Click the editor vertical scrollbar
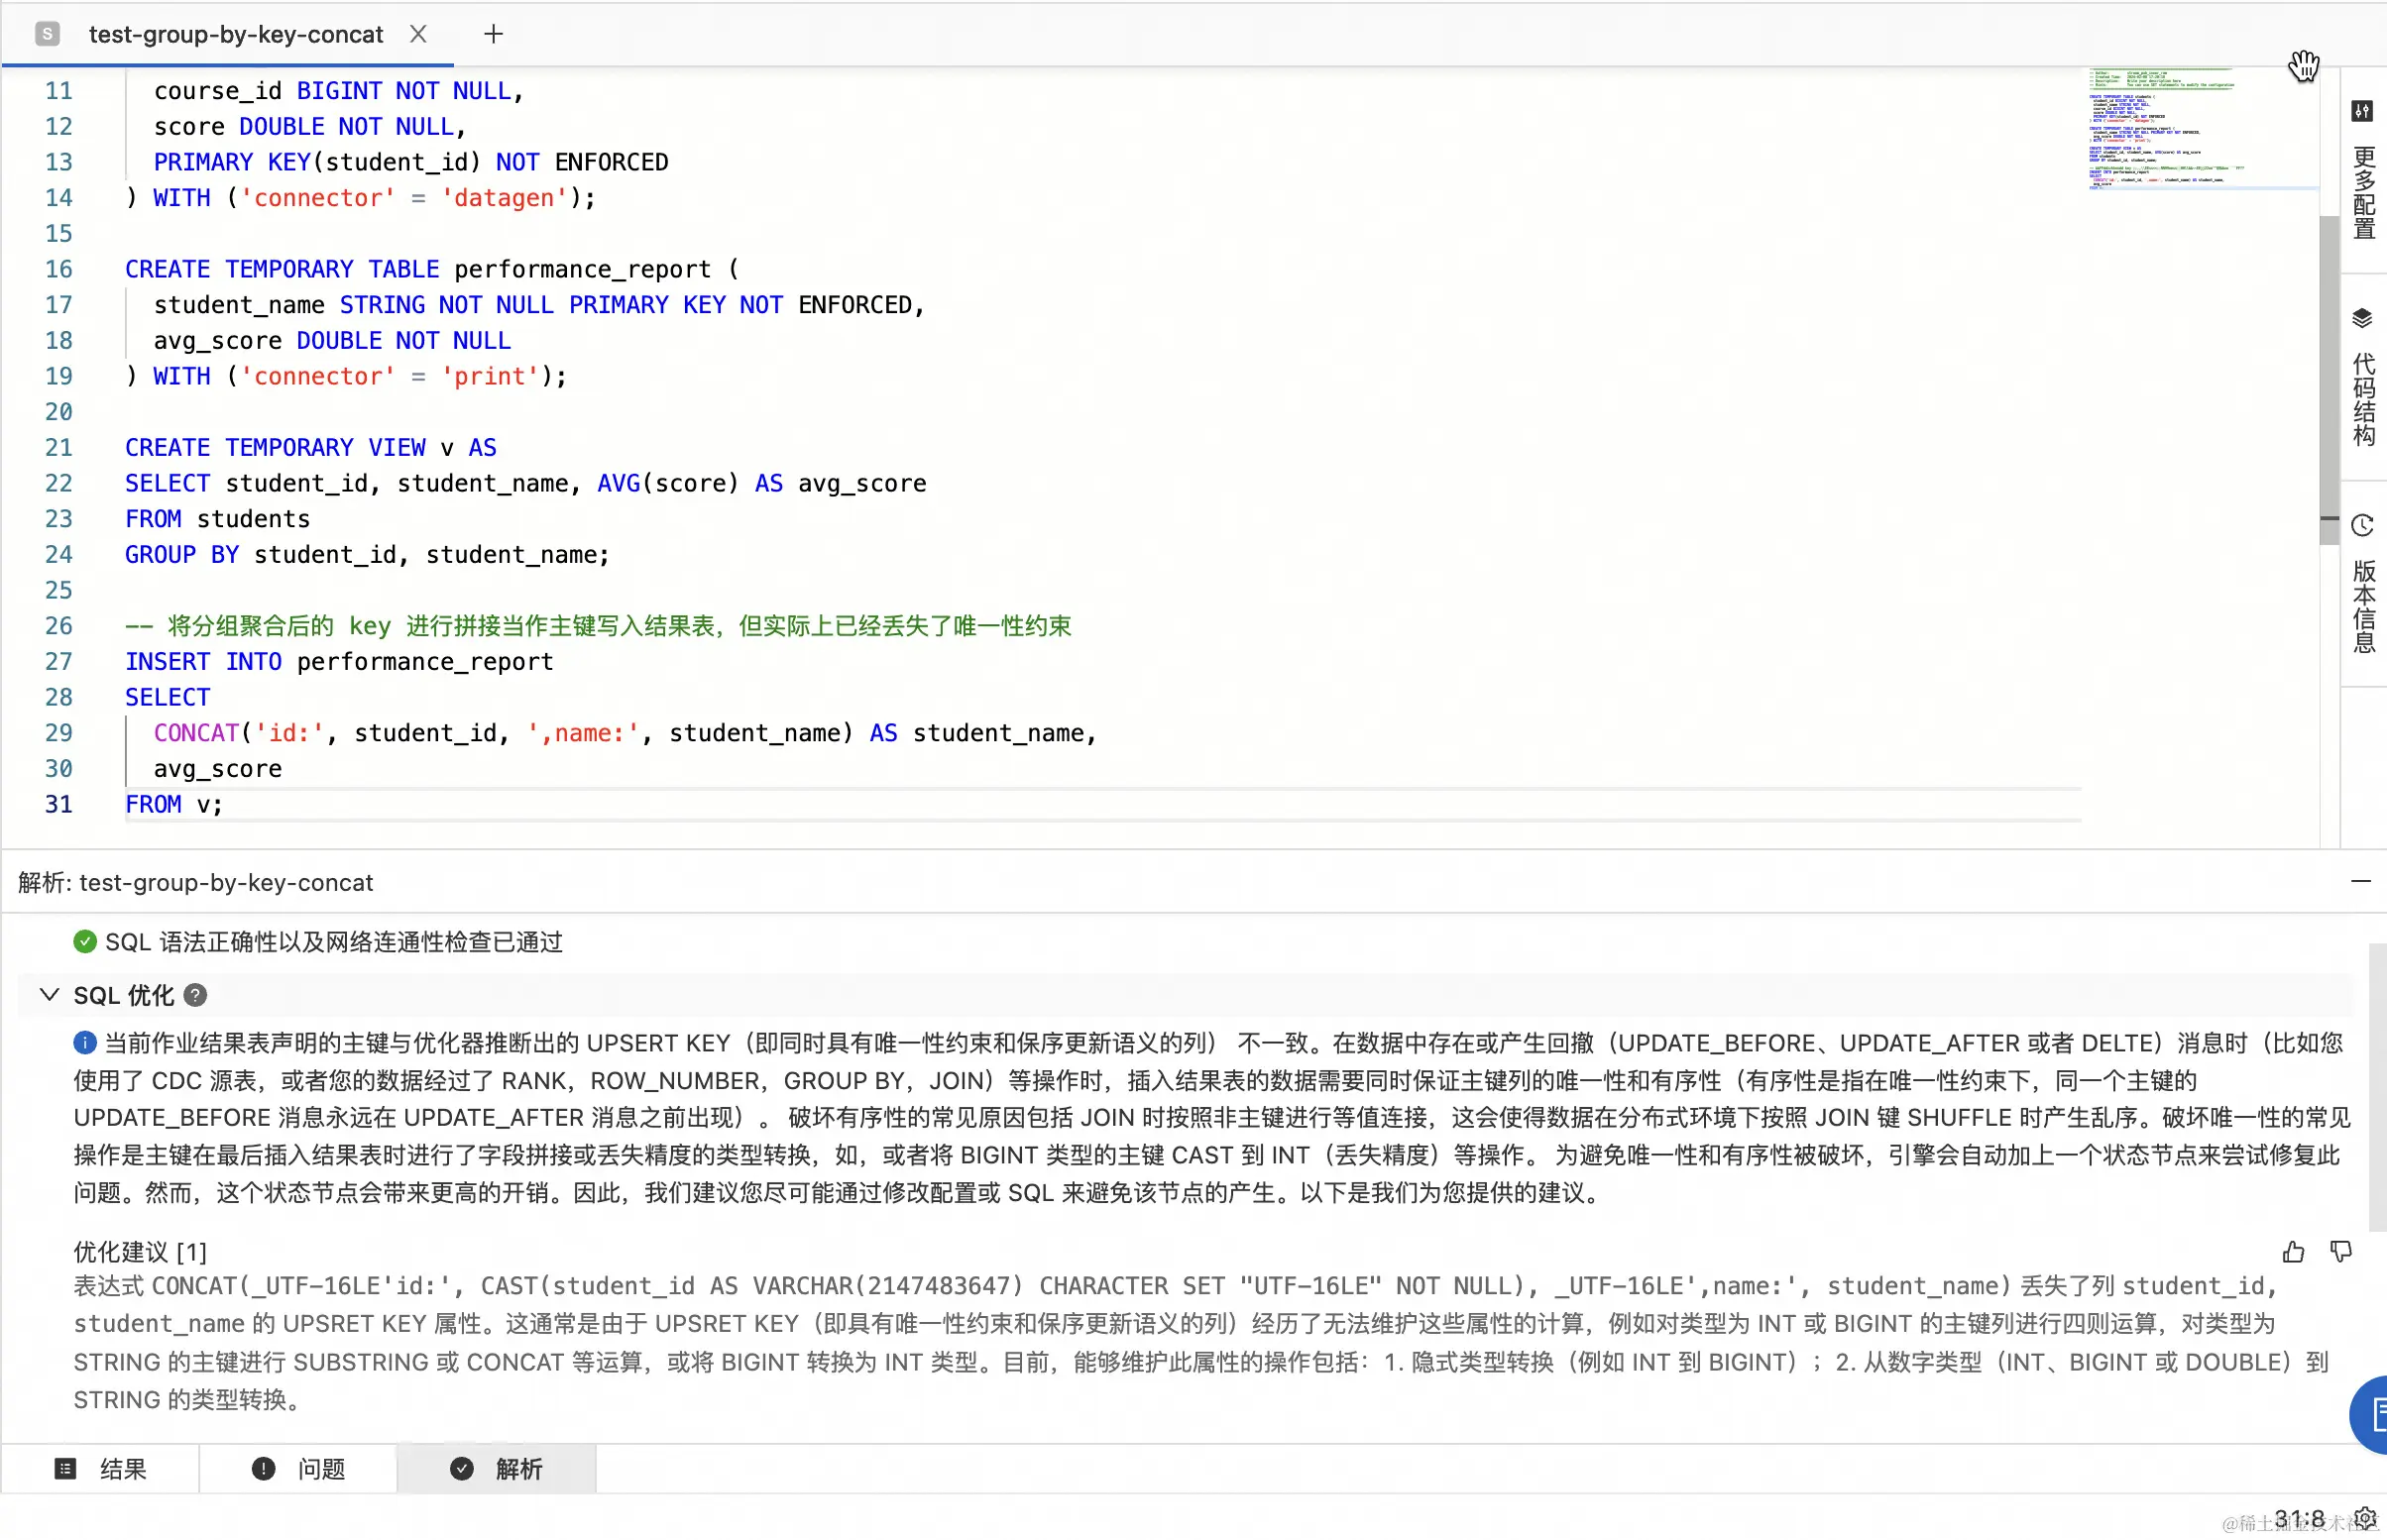The image size is (2387, 1540). click(x=2328, y=380)
